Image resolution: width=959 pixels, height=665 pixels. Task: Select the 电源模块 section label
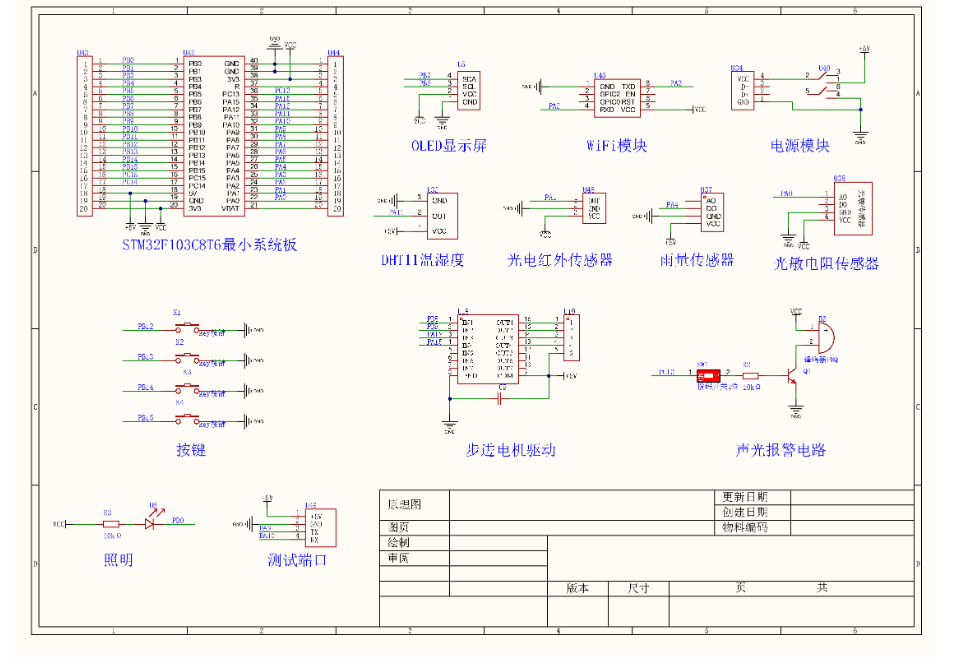(799, 146)
